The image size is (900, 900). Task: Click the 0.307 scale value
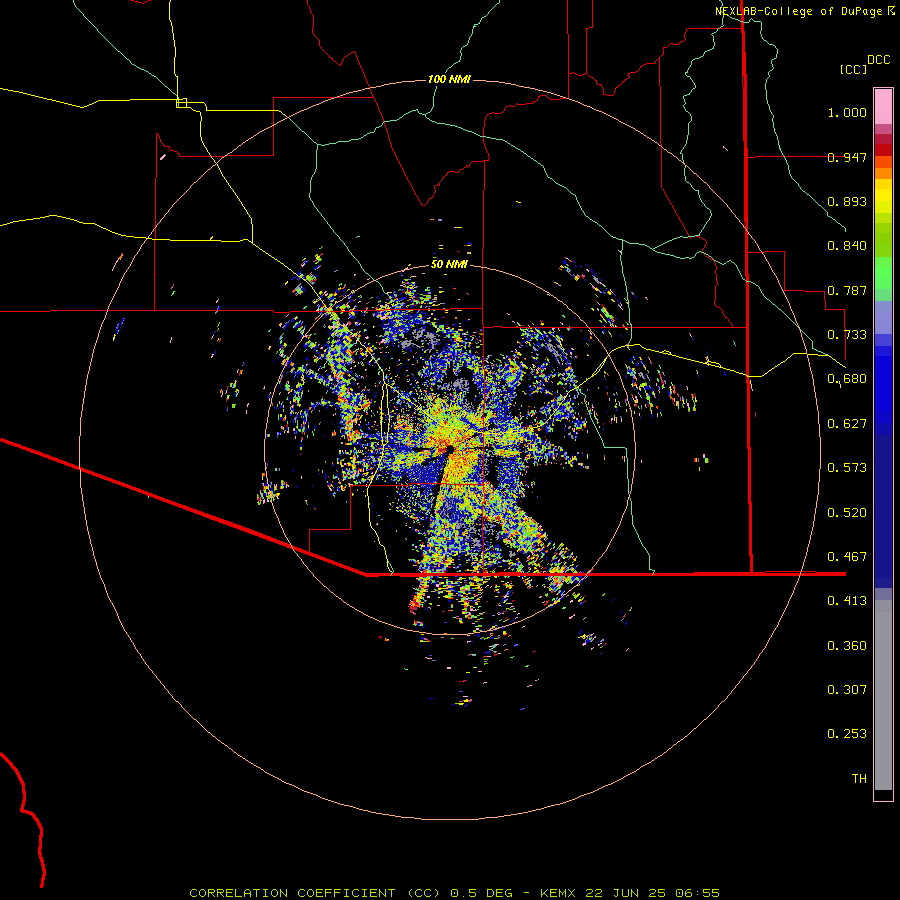pyautogui.click(x=847, y=690)
